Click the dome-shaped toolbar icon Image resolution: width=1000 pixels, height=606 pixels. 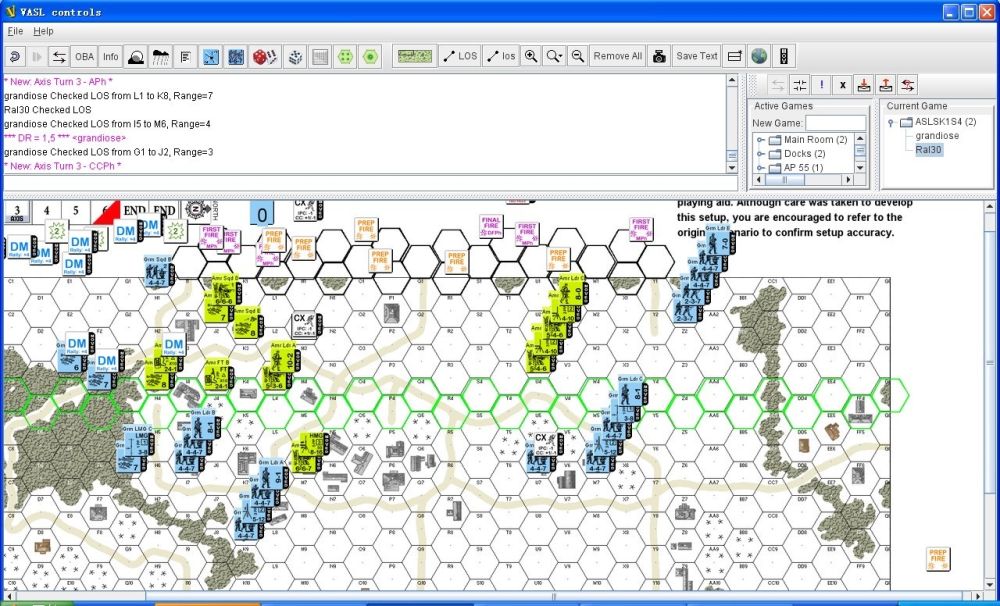coord(136,56)
